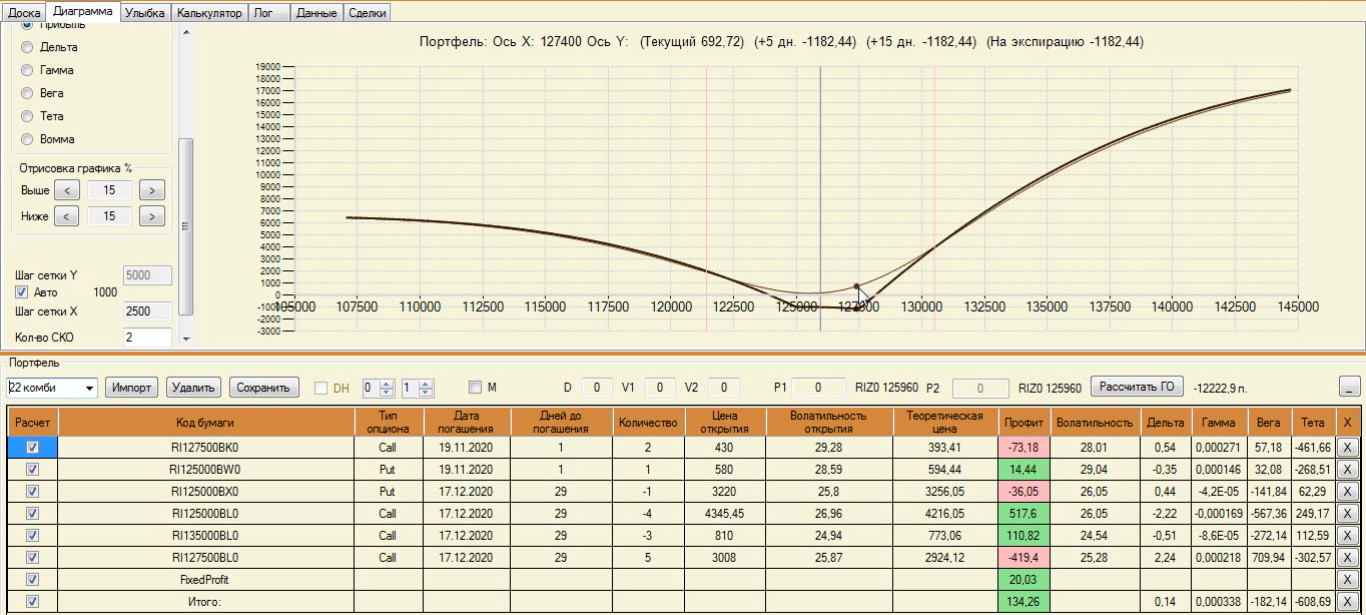Switch to the Улыбка tab
The height and width of the screenshot is (615, 1366).
146,13
